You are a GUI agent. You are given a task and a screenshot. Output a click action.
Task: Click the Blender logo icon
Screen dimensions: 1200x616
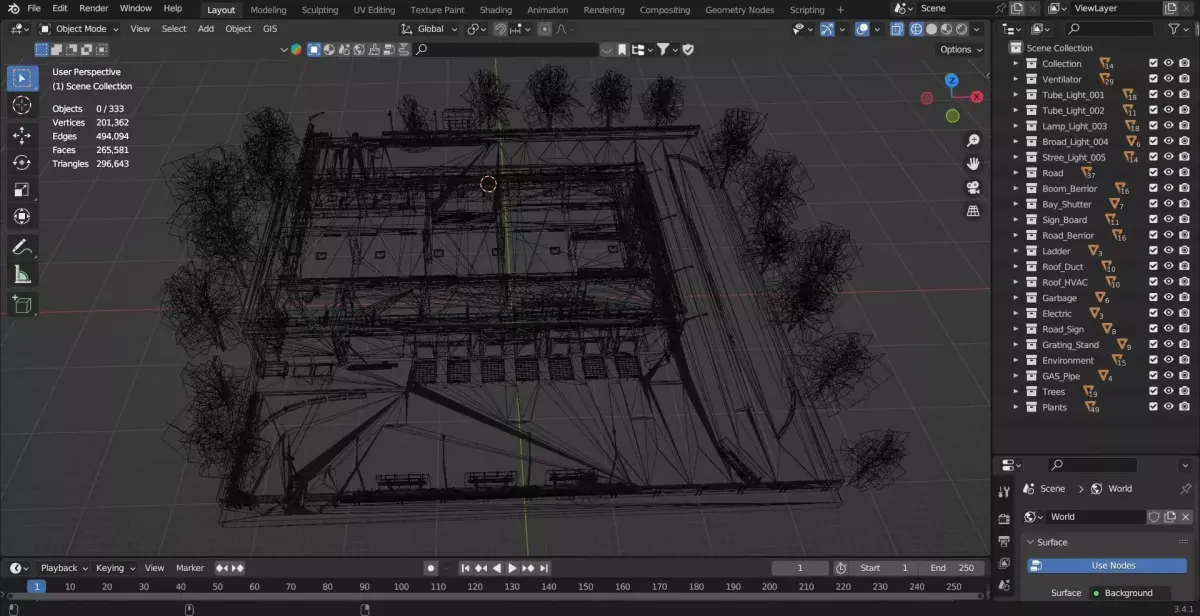[13, 9]
